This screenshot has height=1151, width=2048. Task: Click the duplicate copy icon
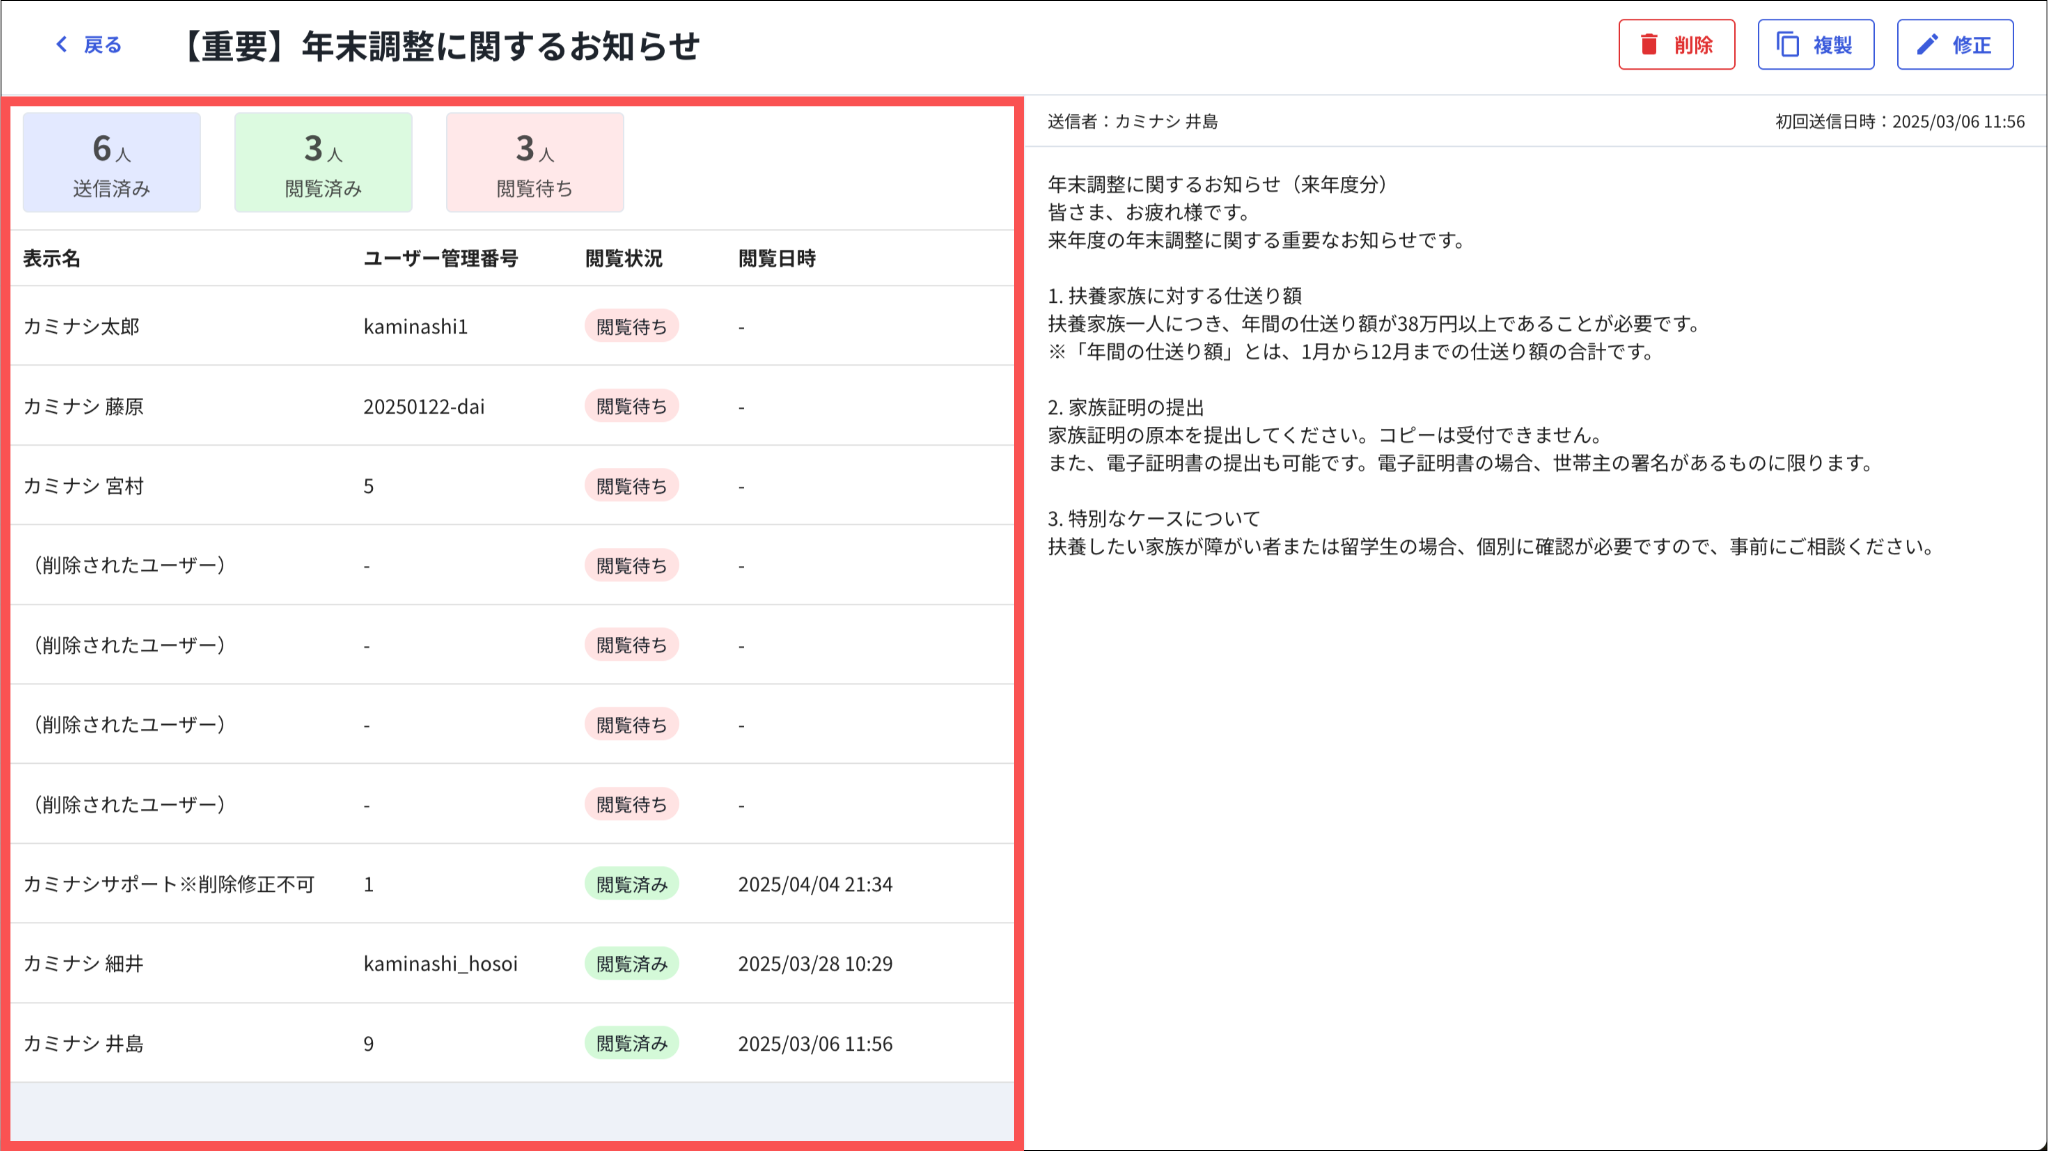1788,45
